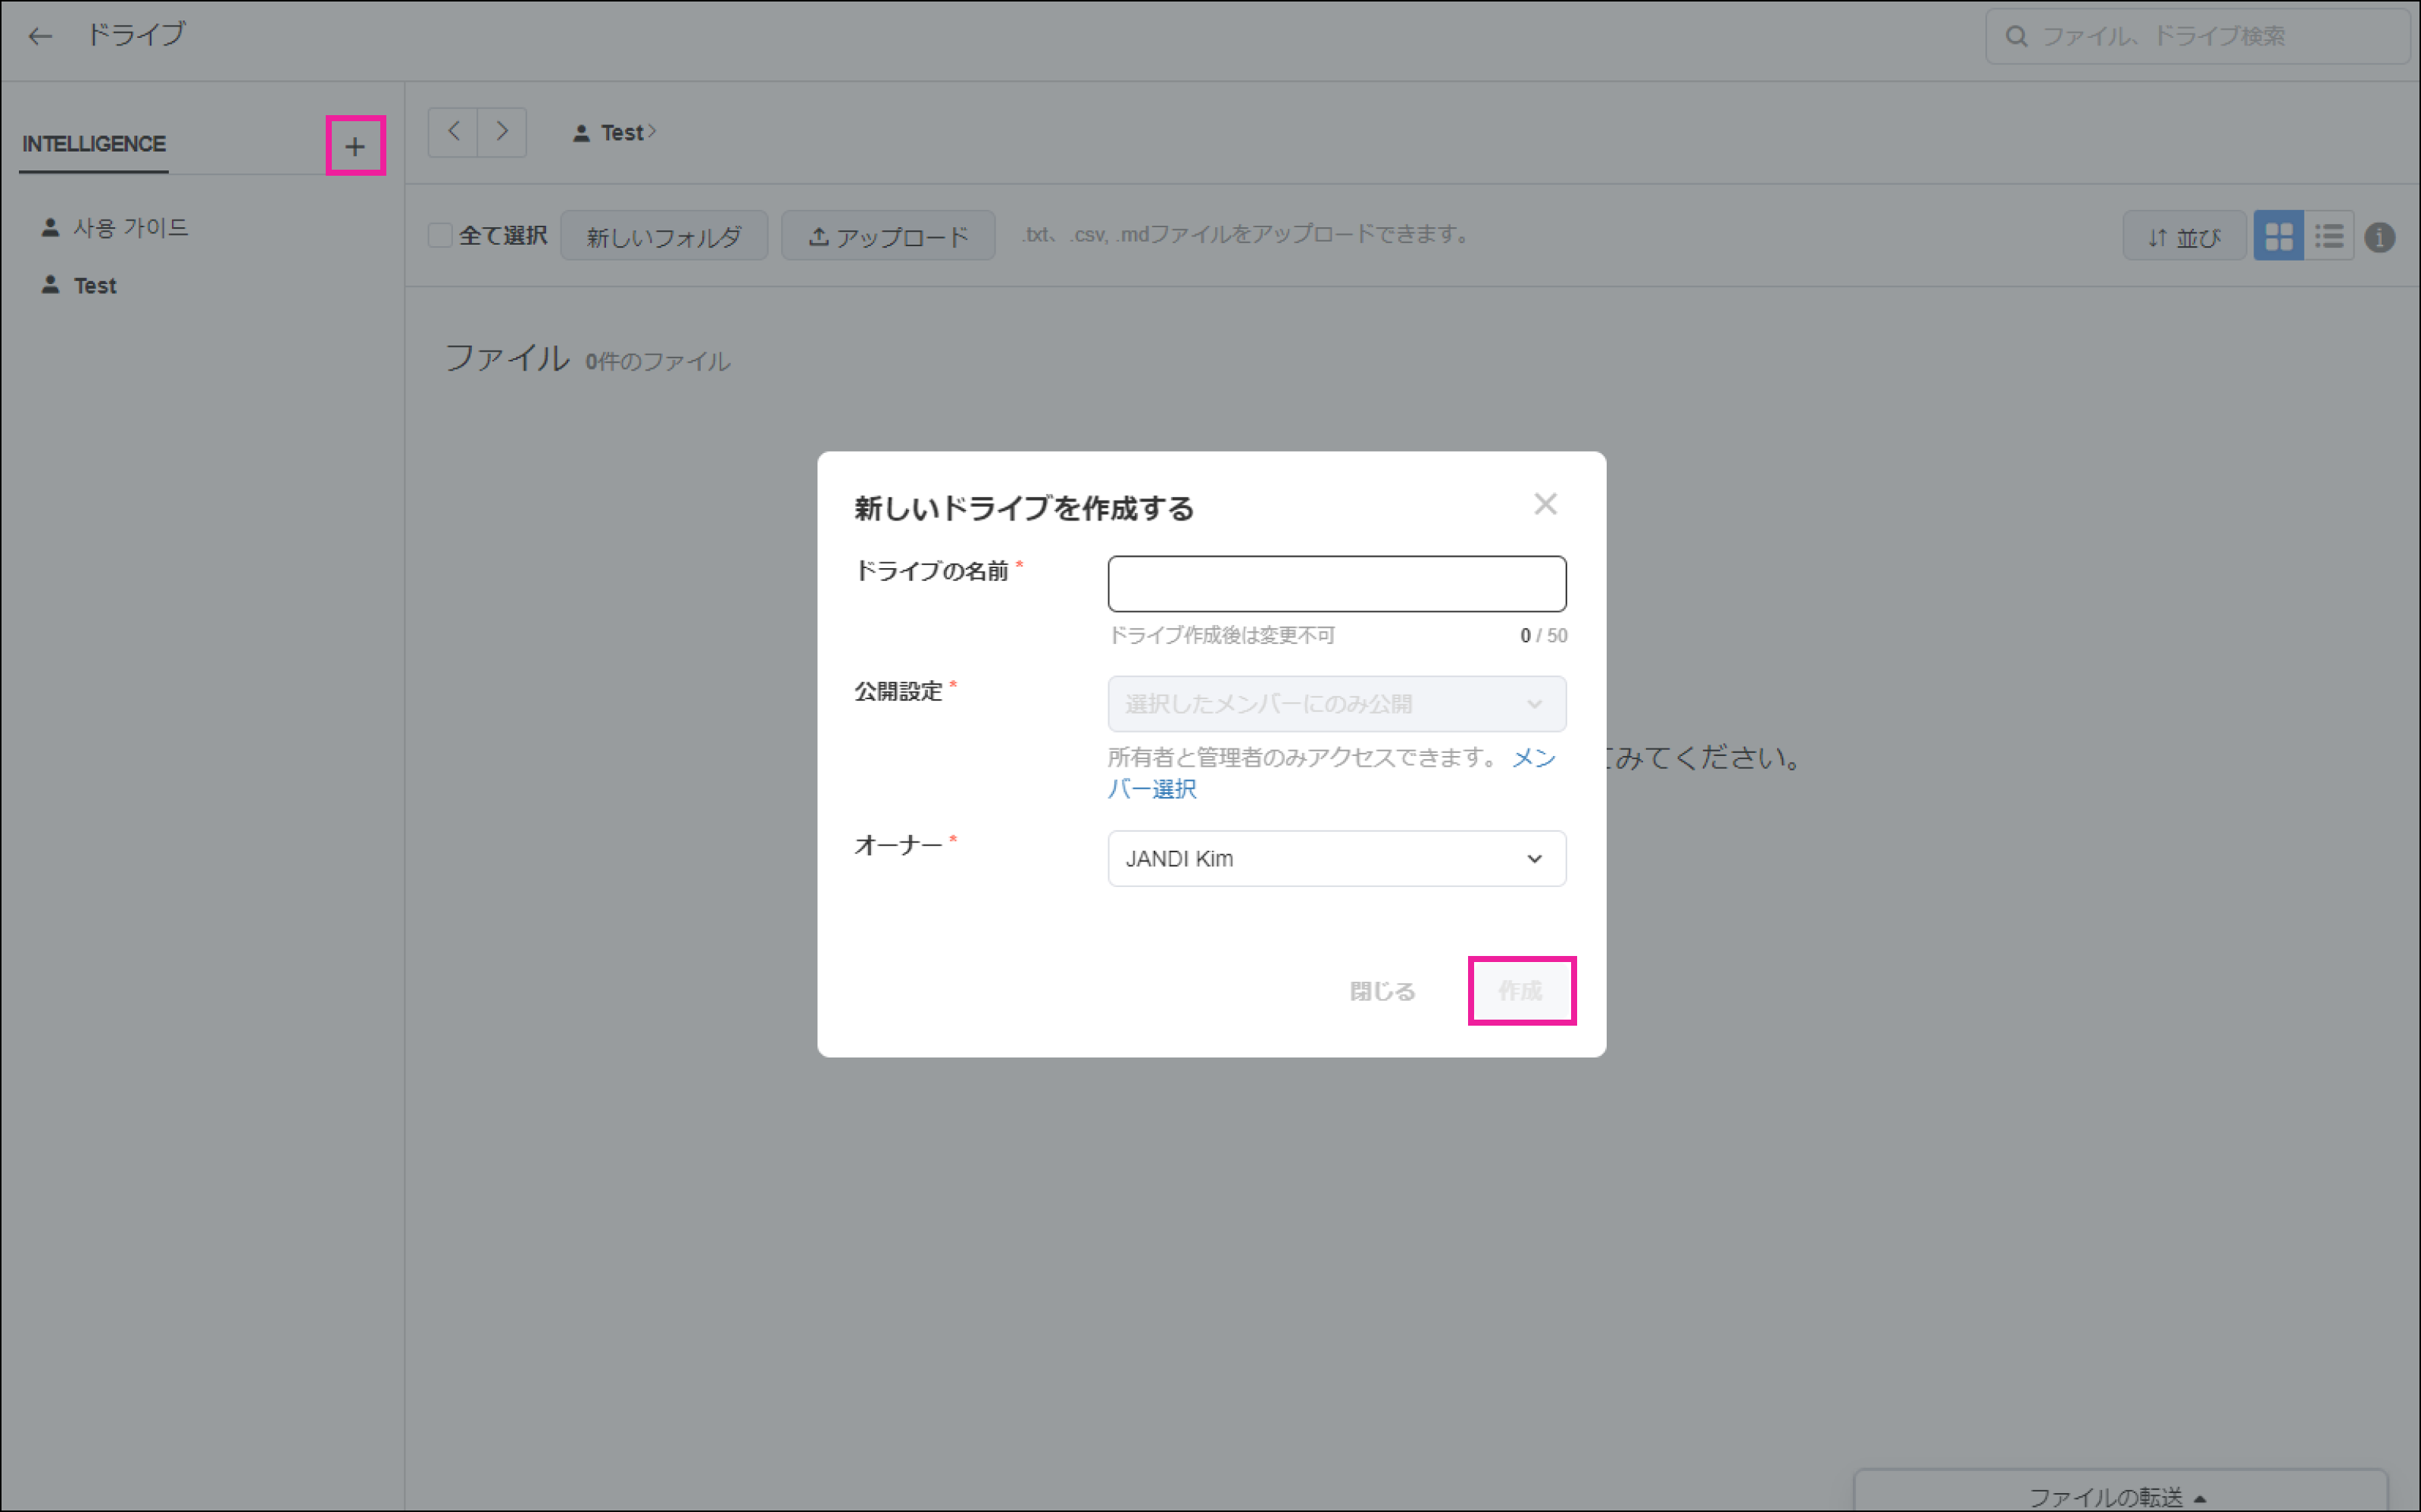Go to previous folder with left chevron
Image resolution: width=2421 pixels, height=1512 pixels.
pos(453,132)
